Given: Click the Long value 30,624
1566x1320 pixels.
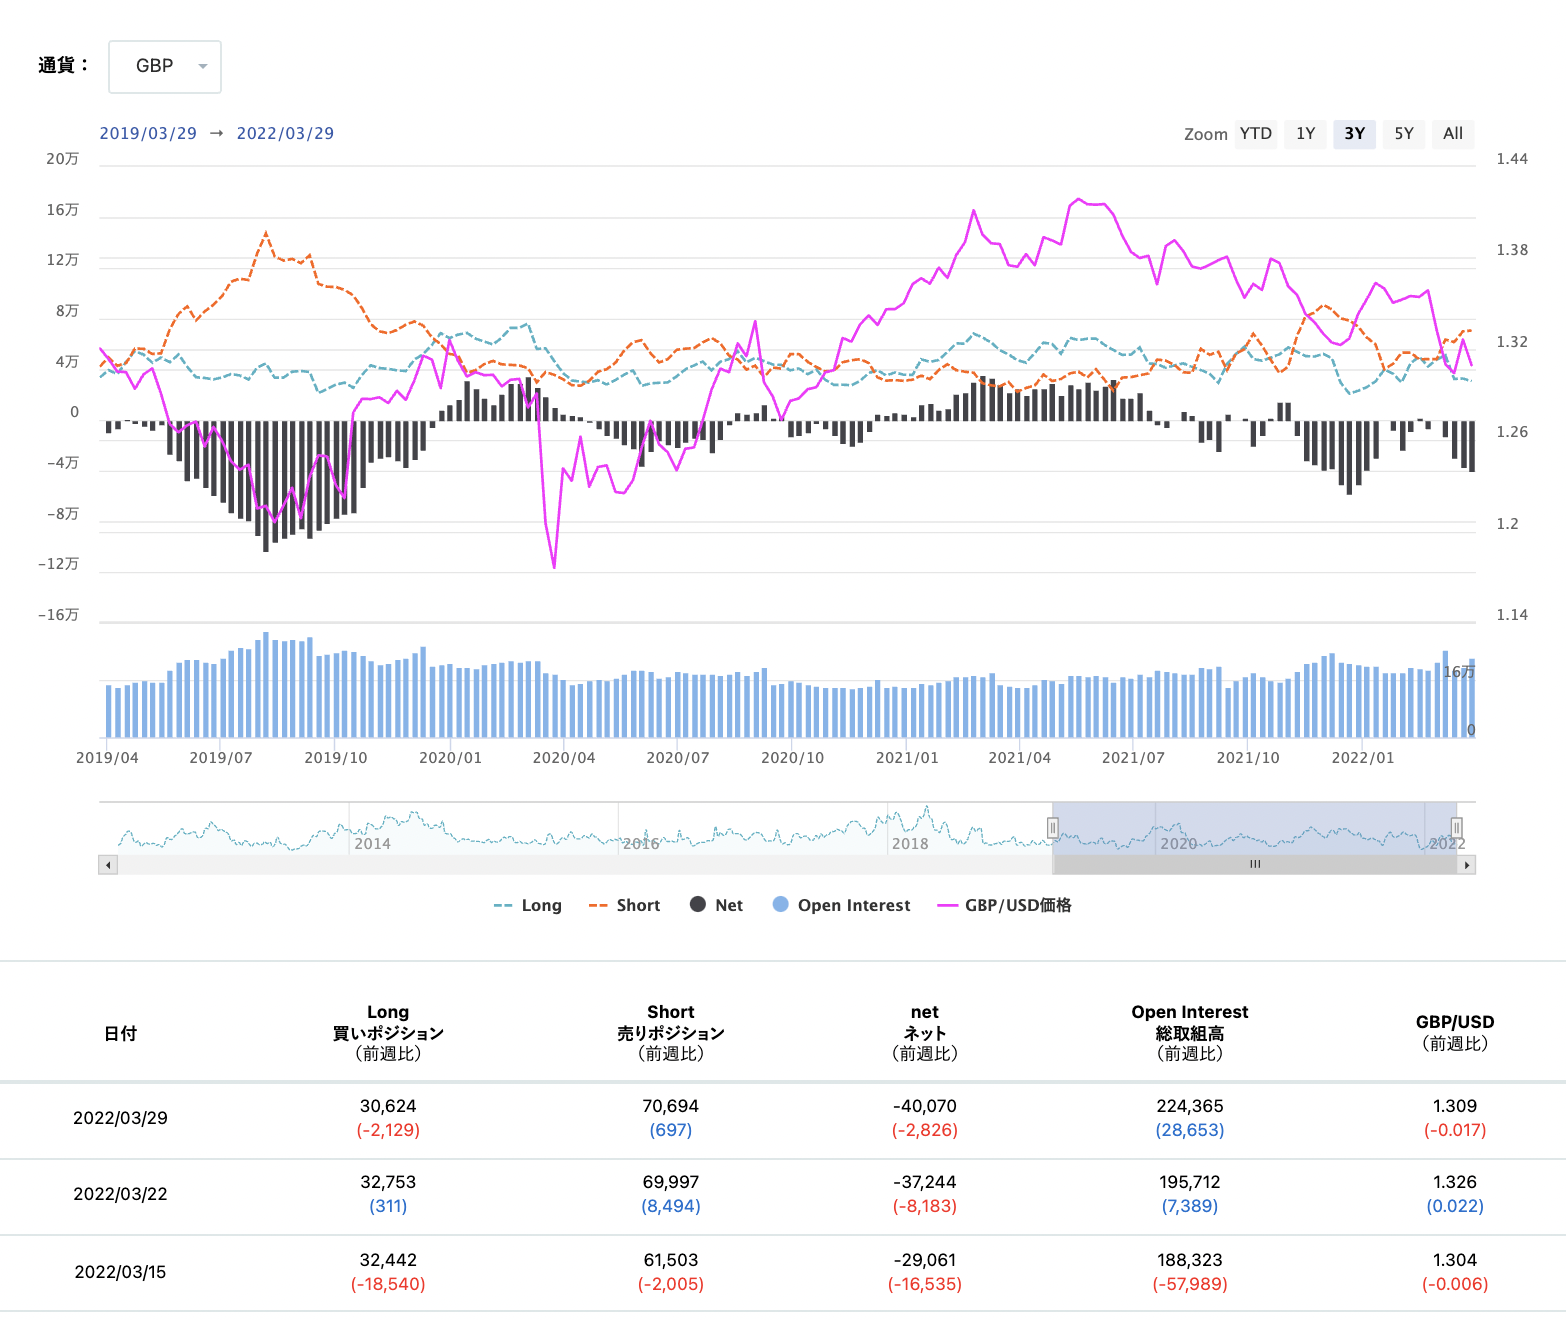Looking at the screenshot, I should tap(388, 1106).
